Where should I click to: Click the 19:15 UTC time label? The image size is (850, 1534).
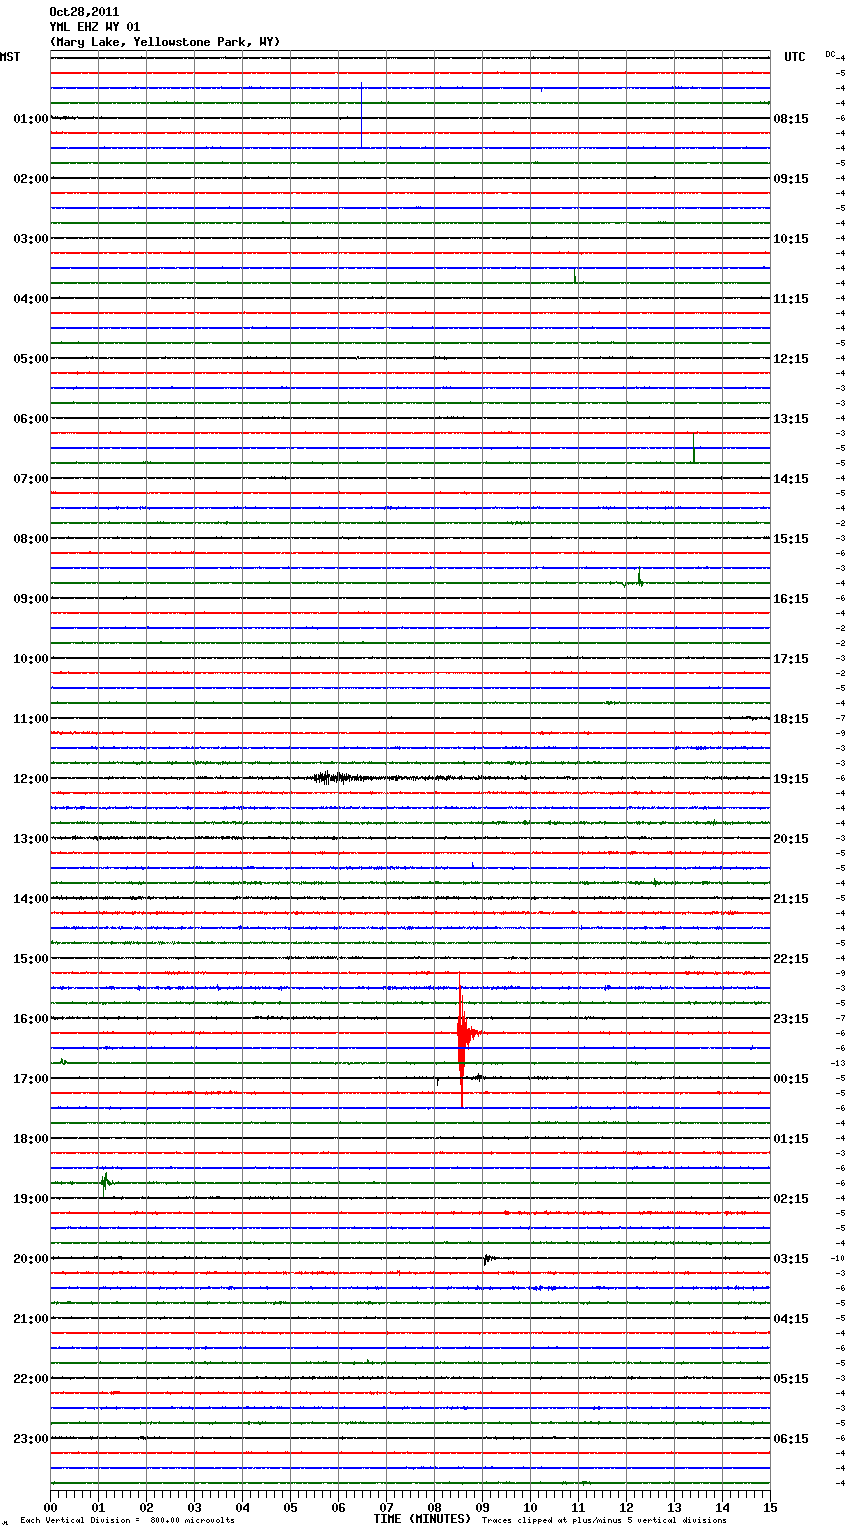(791, 779)
